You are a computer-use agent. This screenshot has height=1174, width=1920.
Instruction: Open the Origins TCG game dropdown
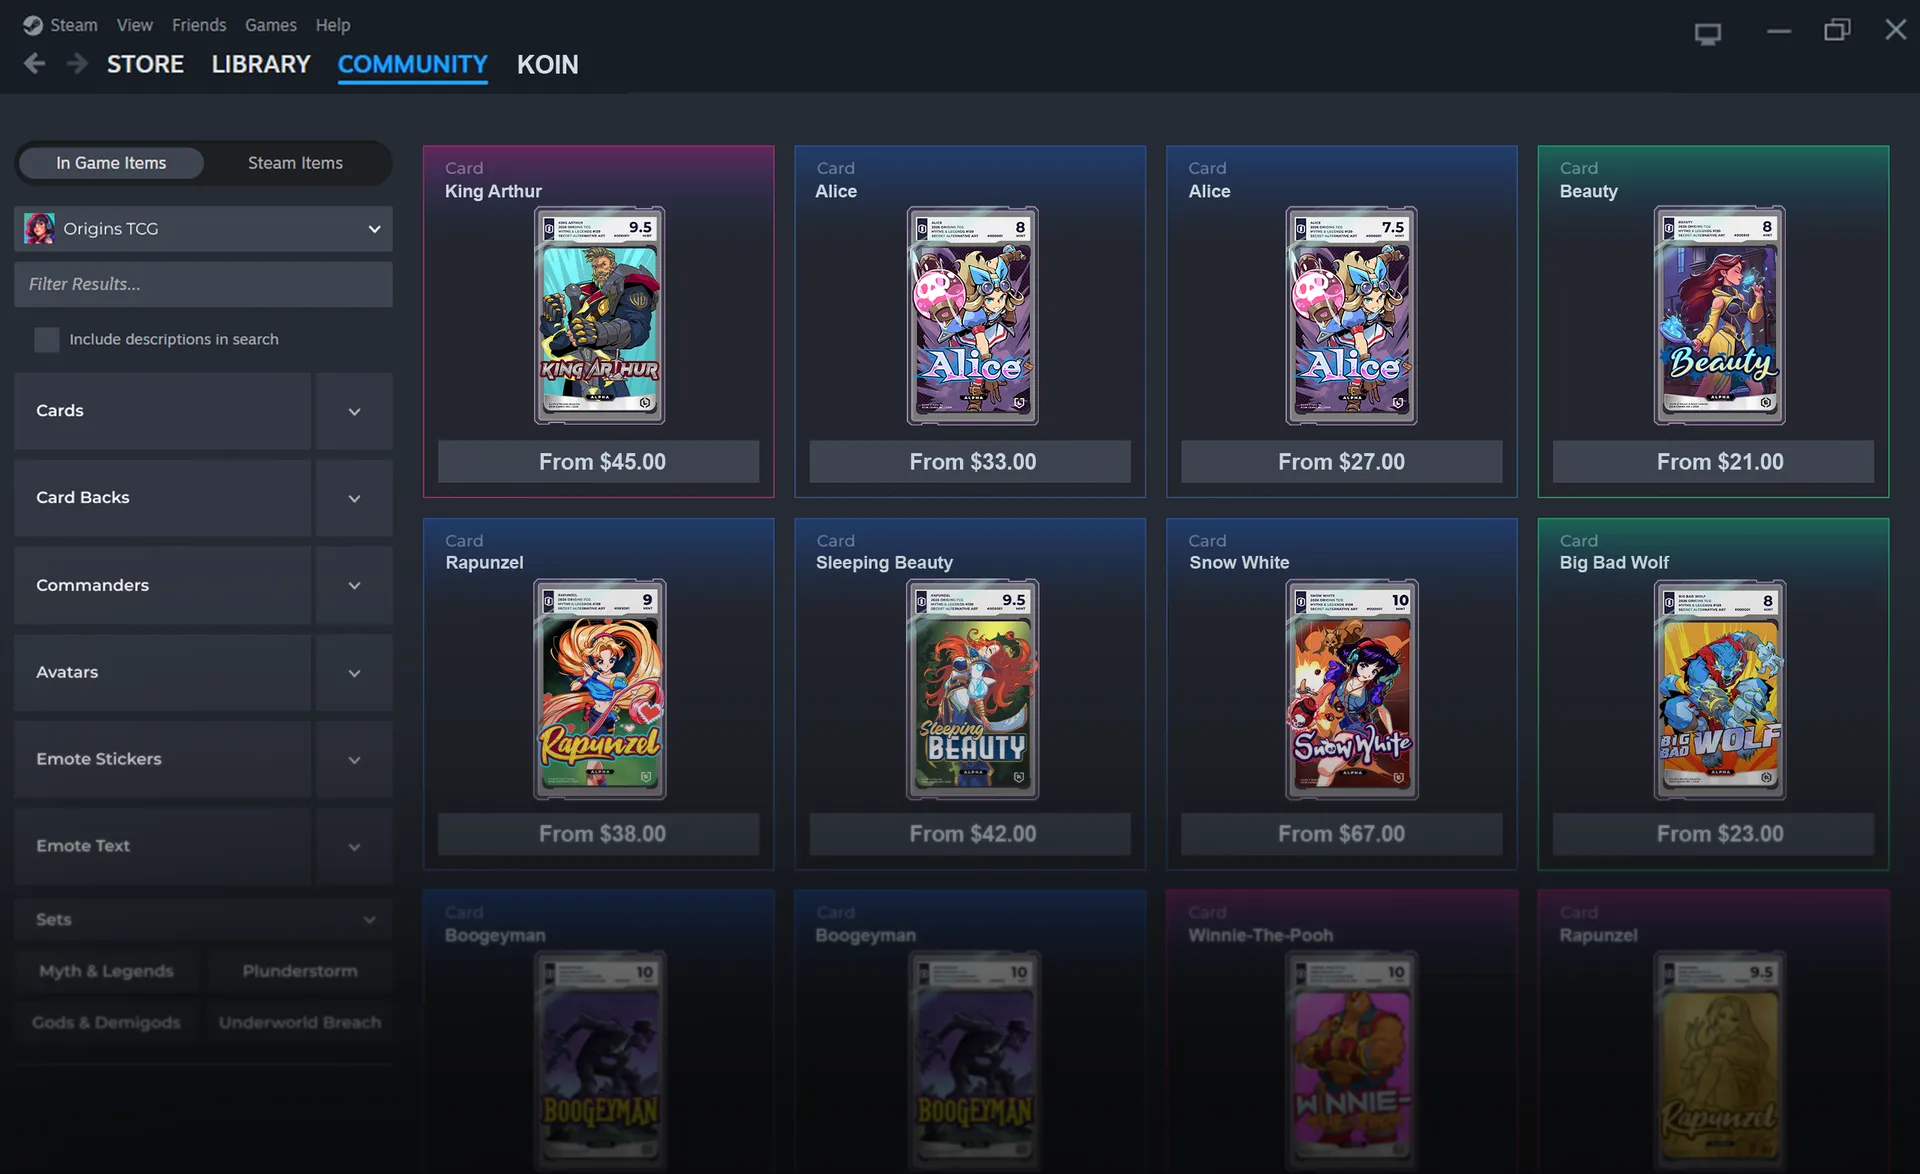203,229
